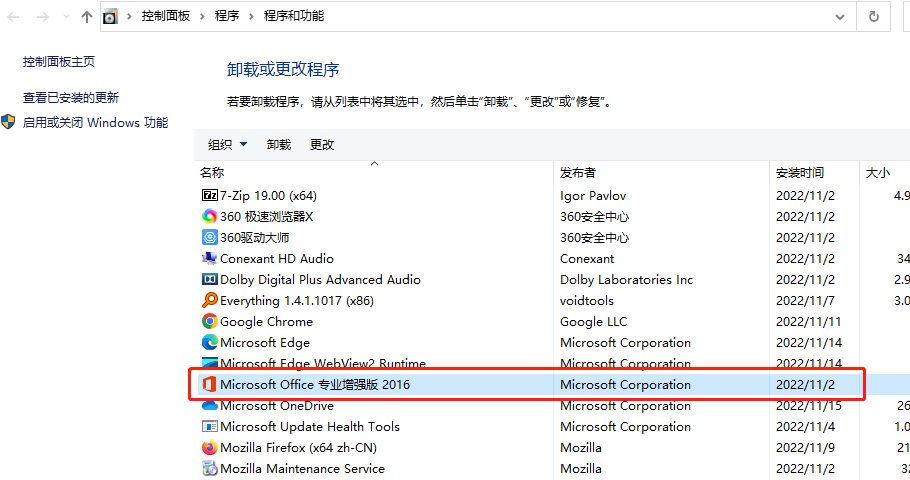Select the Mozilla Firefox icon entry
This screenshot has width=910, height=480.
[210, 447]
